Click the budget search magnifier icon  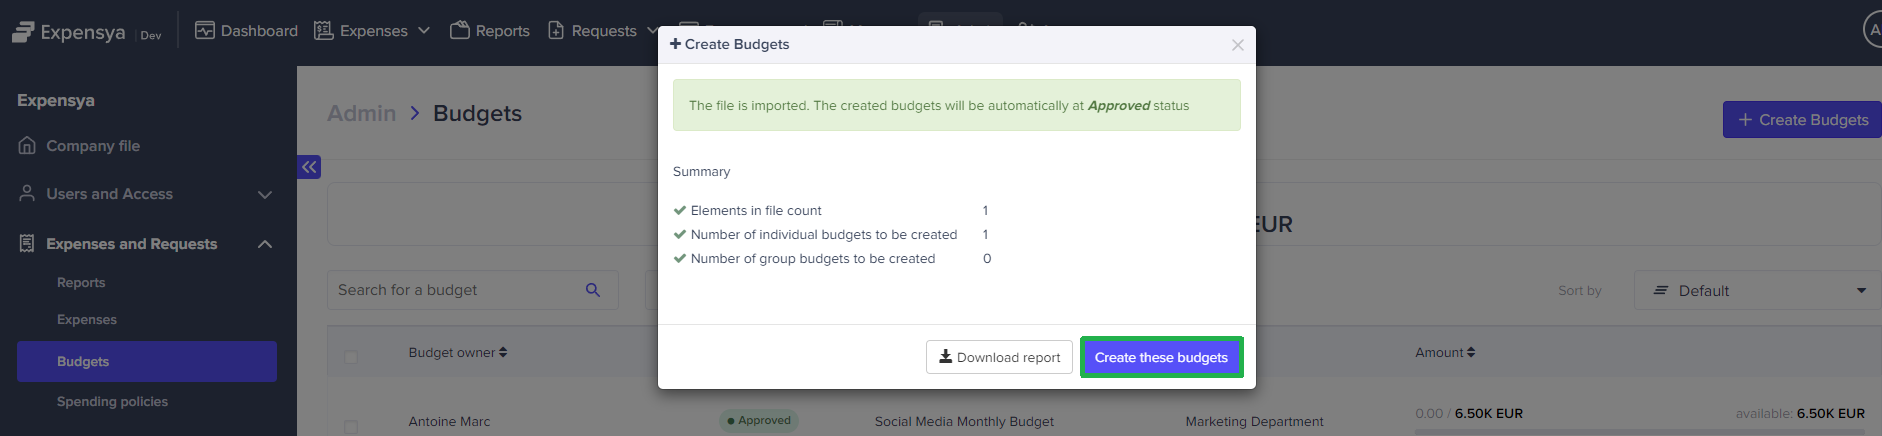coord(592,290)
